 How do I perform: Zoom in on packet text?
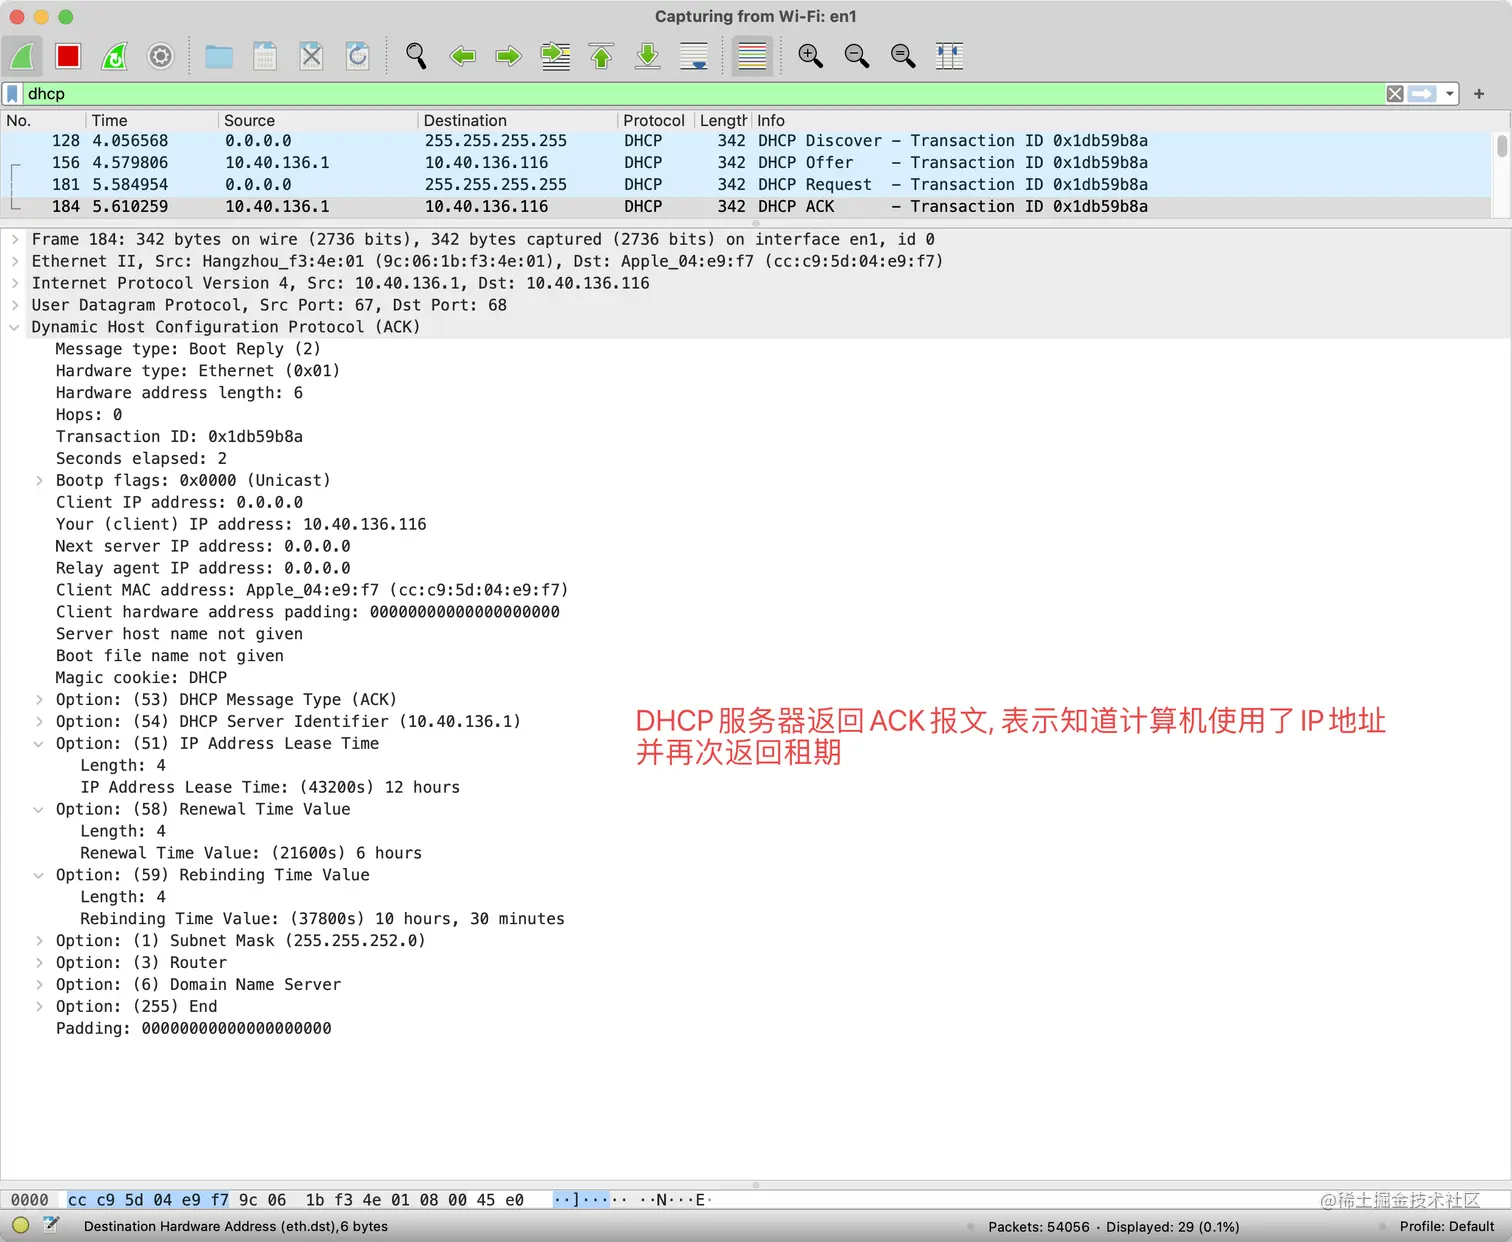tap(810, 56)
